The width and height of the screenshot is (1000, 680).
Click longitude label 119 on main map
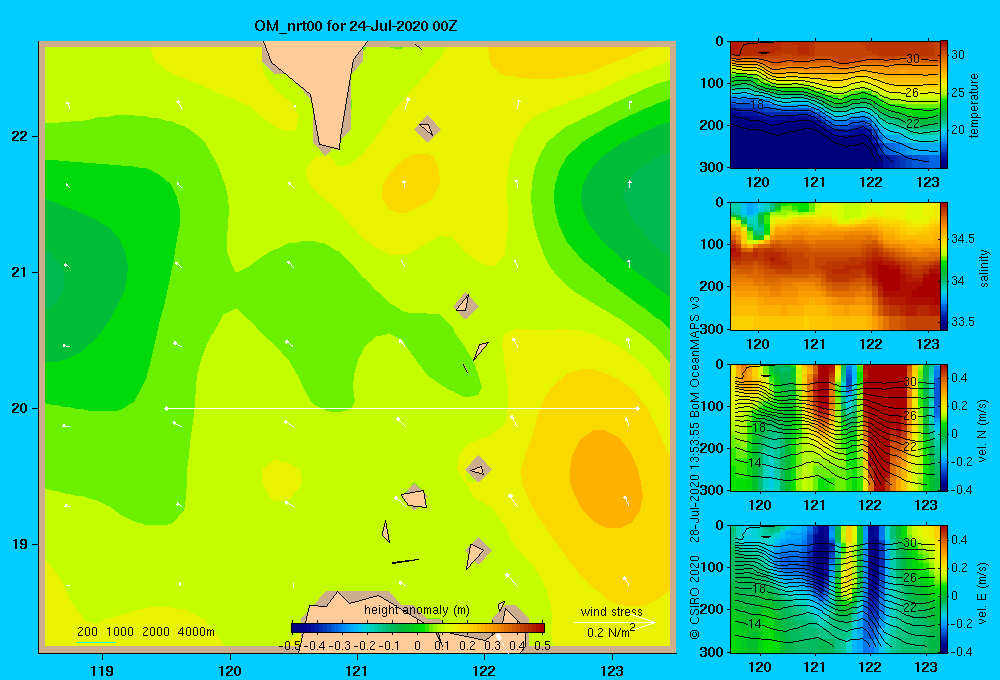103,670
